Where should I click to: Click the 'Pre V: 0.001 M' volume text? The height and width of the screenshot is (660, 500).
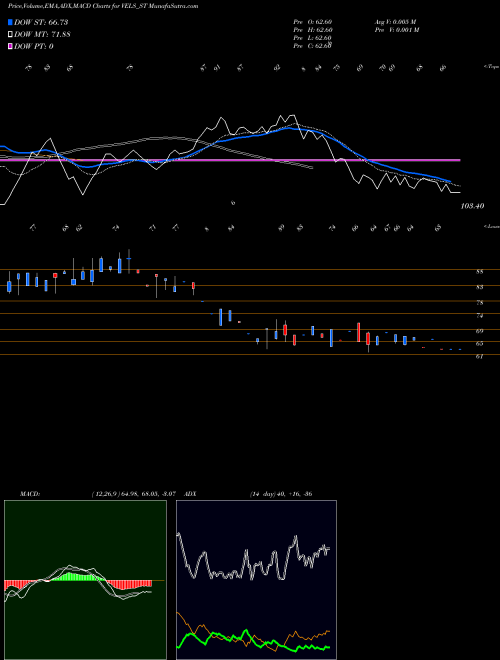pos(397,30)
